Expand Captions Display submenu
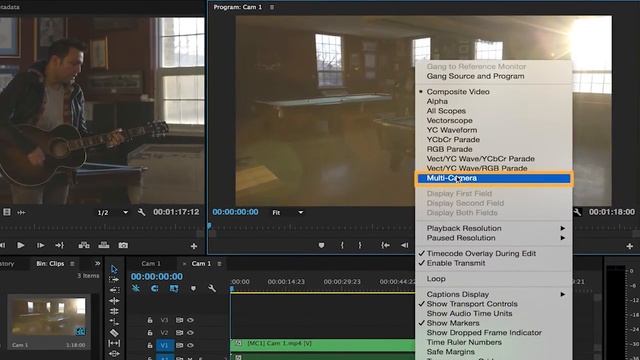This screenshot has height=360, width=640. pyautogui.click(x=493, y=294)
